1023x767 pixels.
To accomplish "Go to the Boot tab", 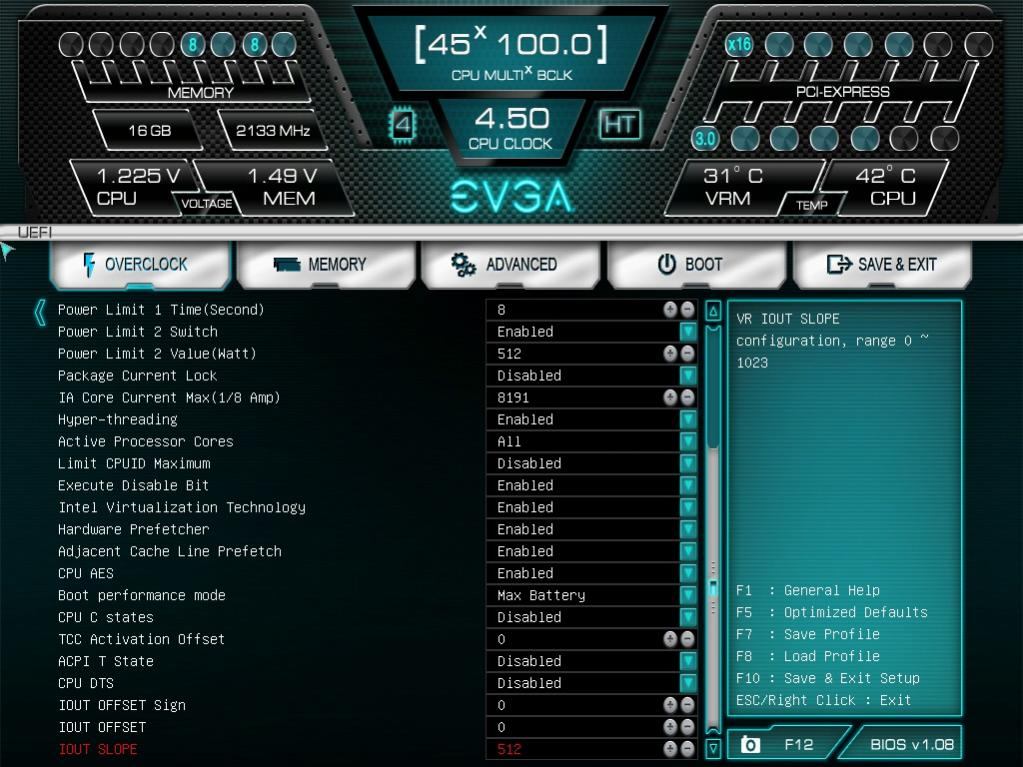I will click(x=697, y=264).
